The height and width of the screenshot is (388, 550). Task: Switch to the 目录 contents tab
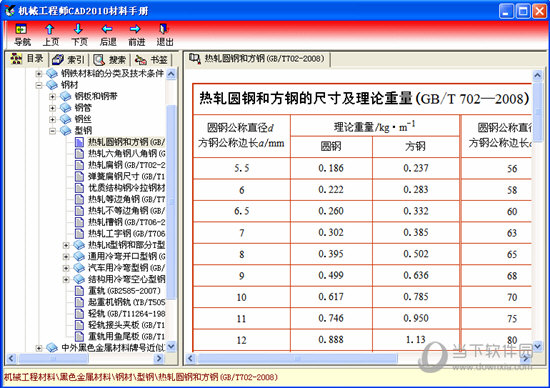[x=27, y=59]
